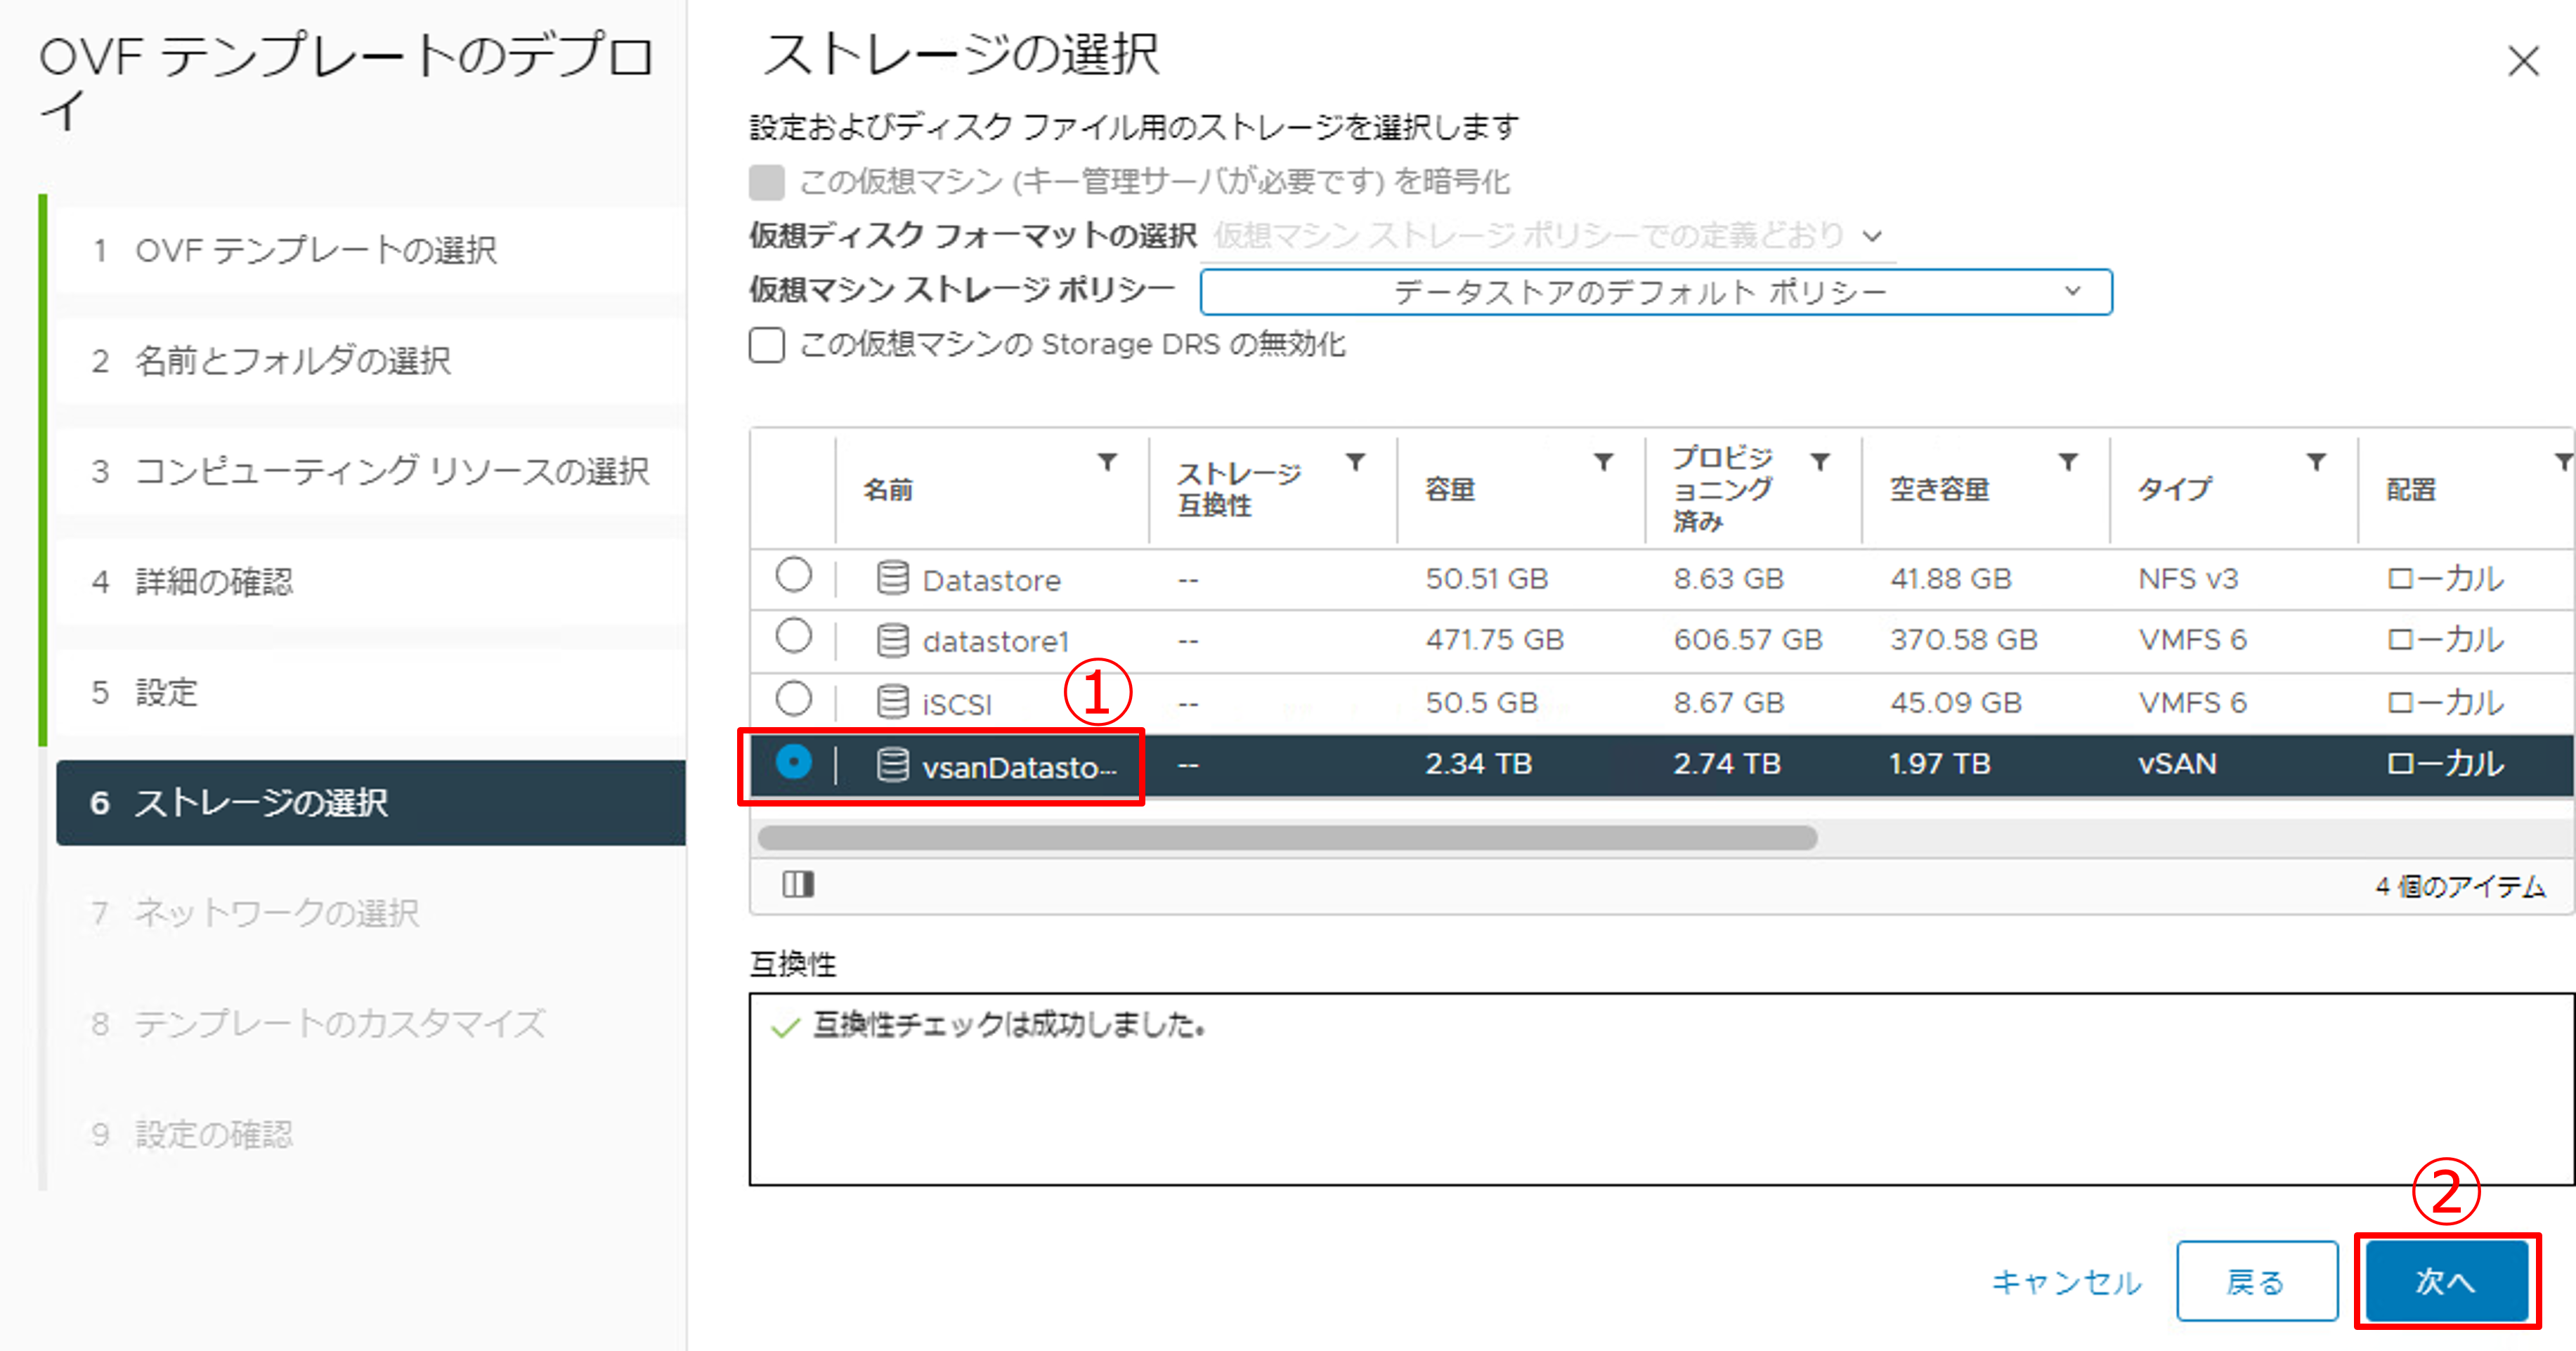Select the datastore1 radio button
Viewport: 2576px width, 1351px height.
tap(794, 637)
